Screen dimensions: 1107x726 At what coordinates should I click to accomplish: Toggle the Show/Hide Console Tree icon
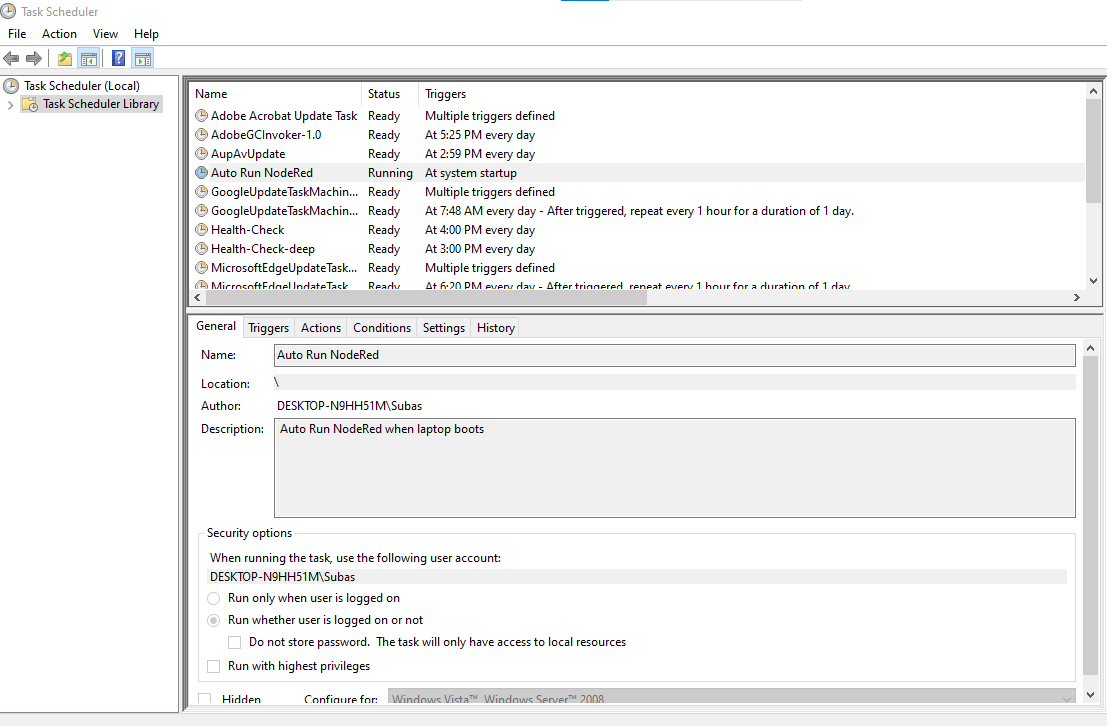point(89,58)
